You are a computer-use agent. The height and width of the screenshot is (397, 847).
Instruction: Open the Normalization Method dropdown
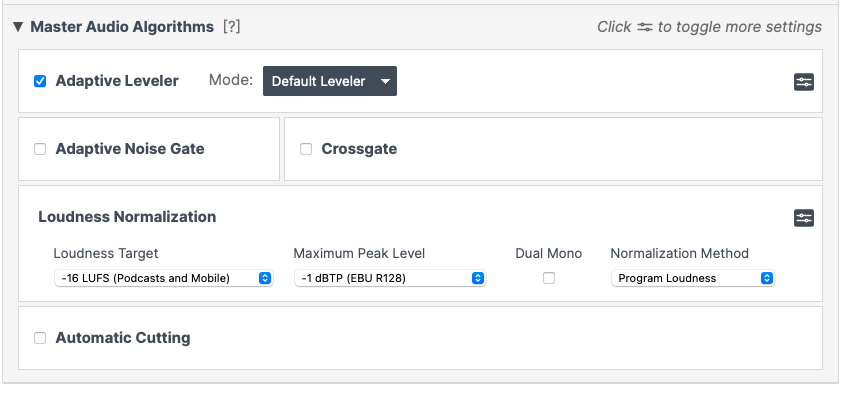[693, 278]
